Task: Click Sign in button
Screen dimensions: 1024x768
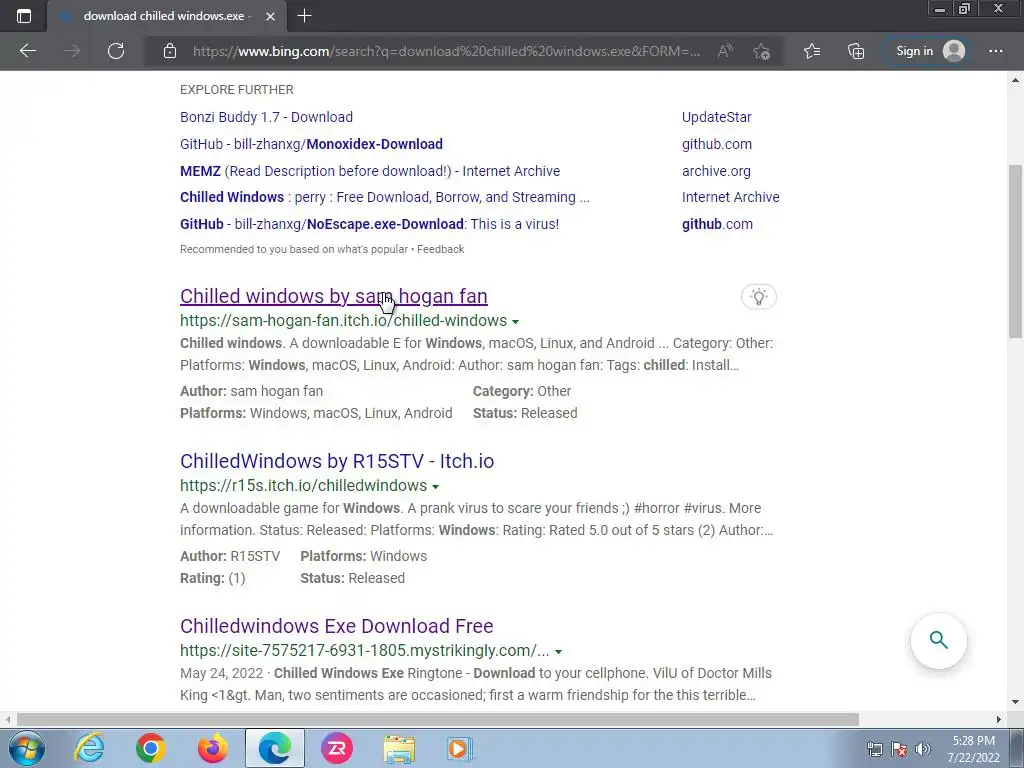Action: [x=929, y=51]
